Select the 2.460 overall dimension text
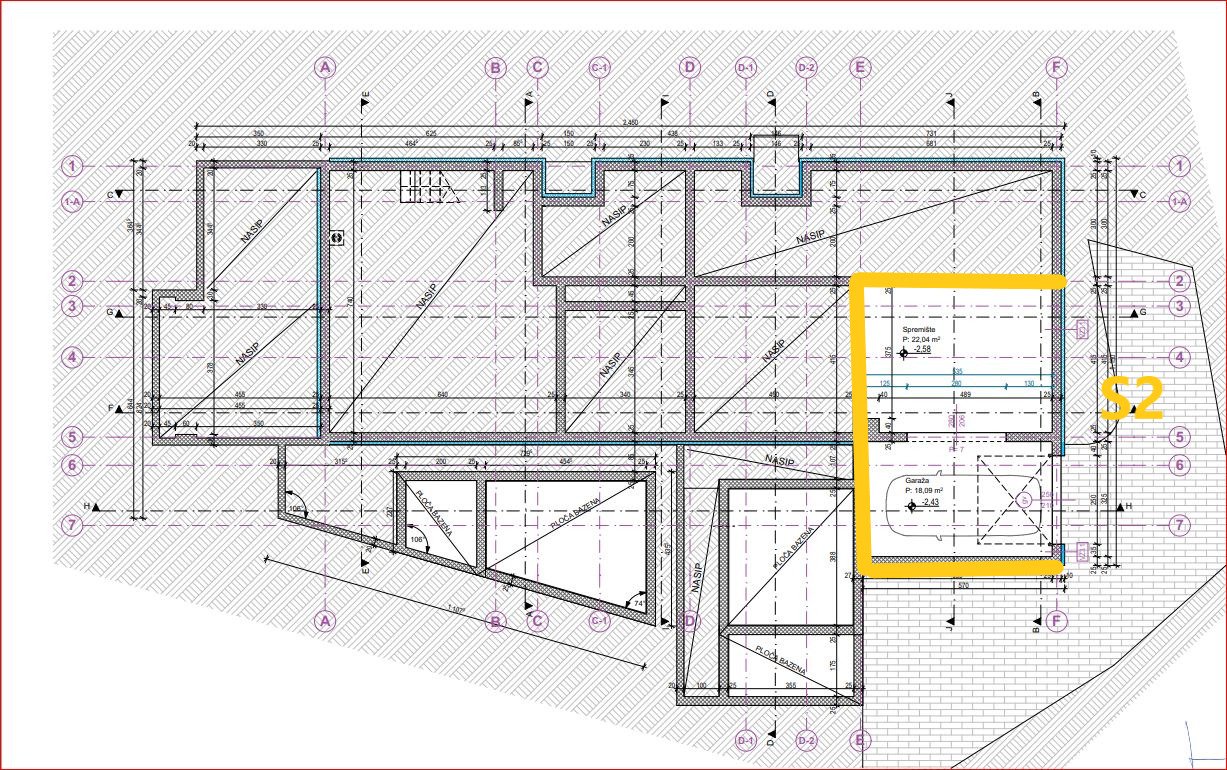This screenshot has height=770, width=1227. point(630,123)
